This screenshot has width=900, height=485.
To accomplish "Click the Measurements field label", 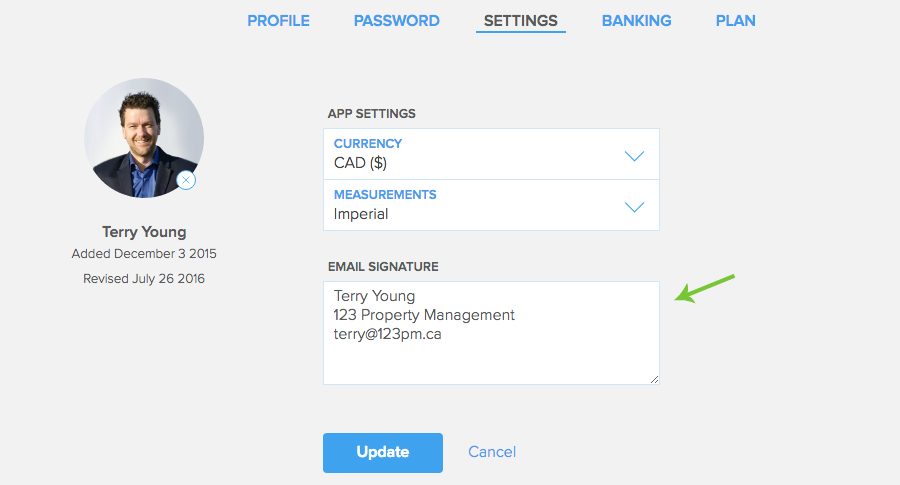I will [385, 195].
